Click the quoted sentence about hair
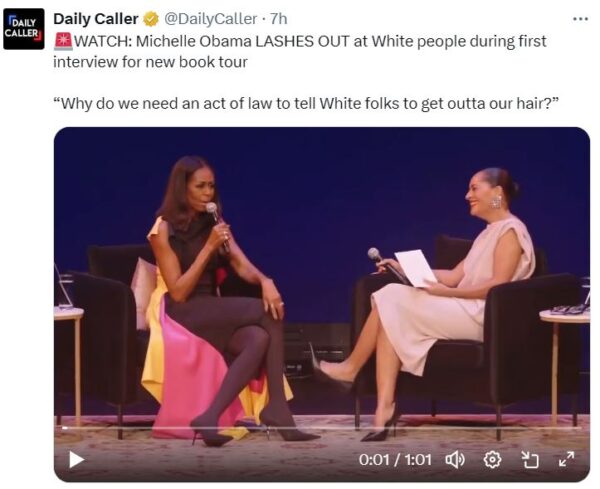Viewport: 600px width, 489px height. (306, 103)
